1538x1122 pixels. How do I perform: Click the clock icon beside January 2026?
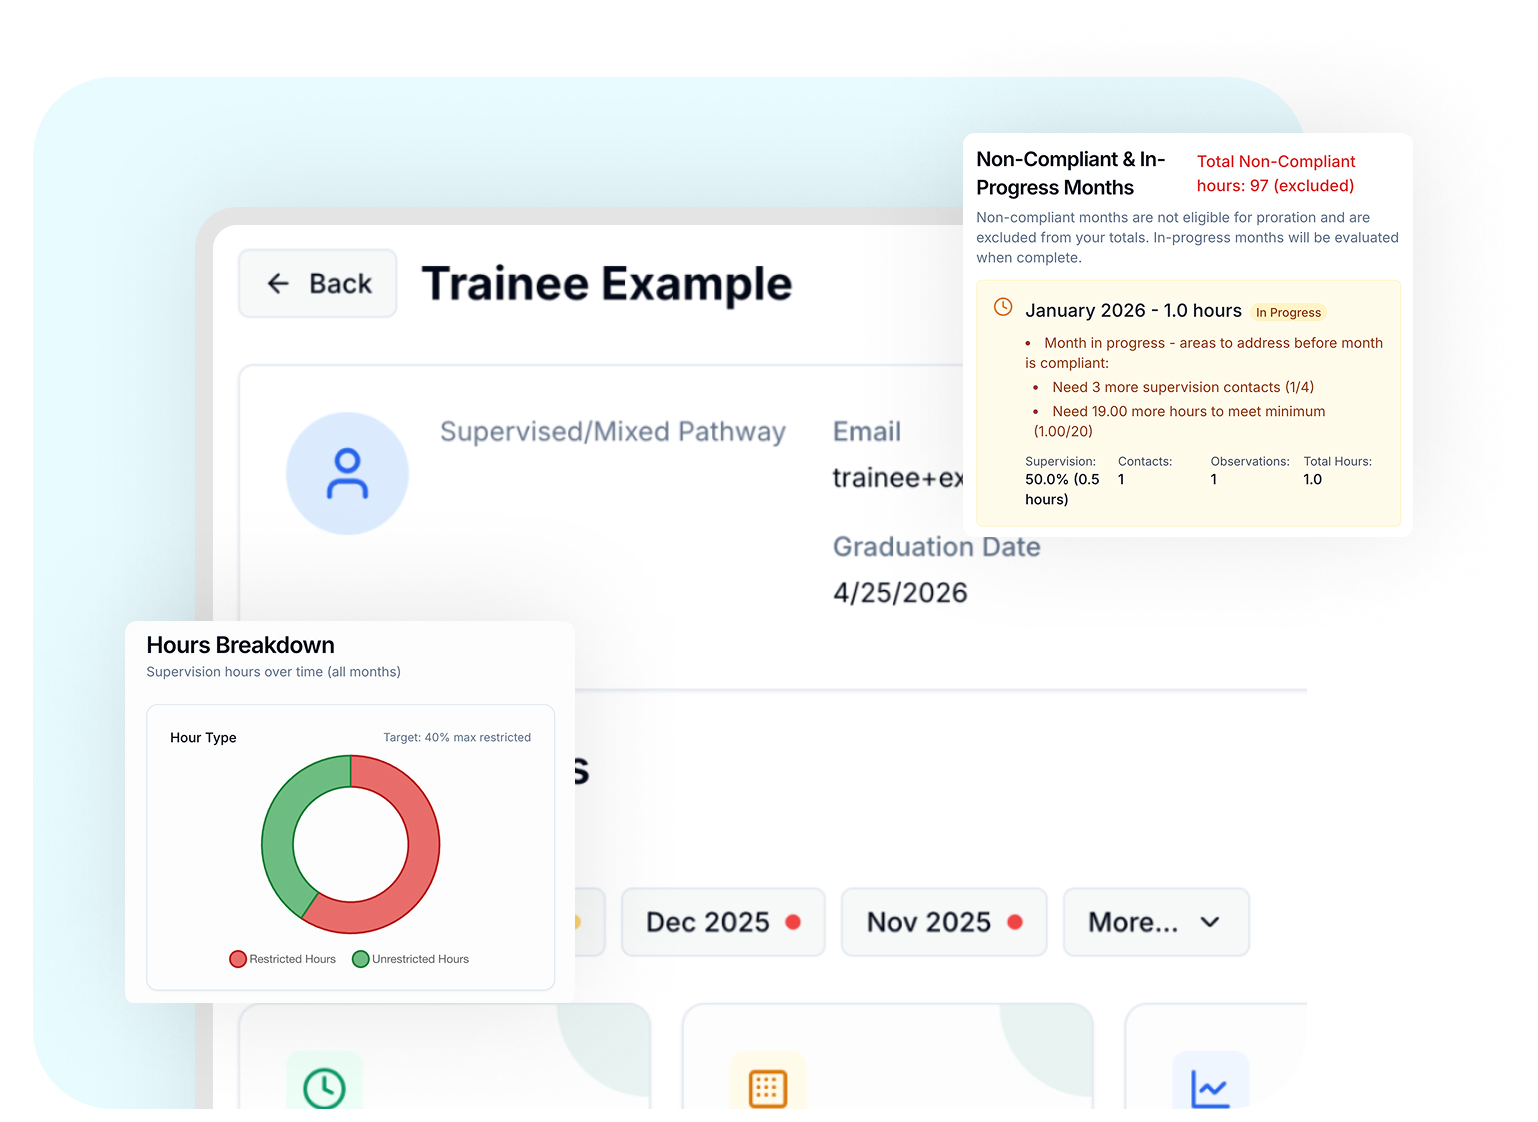click(x=1002, y=308)
